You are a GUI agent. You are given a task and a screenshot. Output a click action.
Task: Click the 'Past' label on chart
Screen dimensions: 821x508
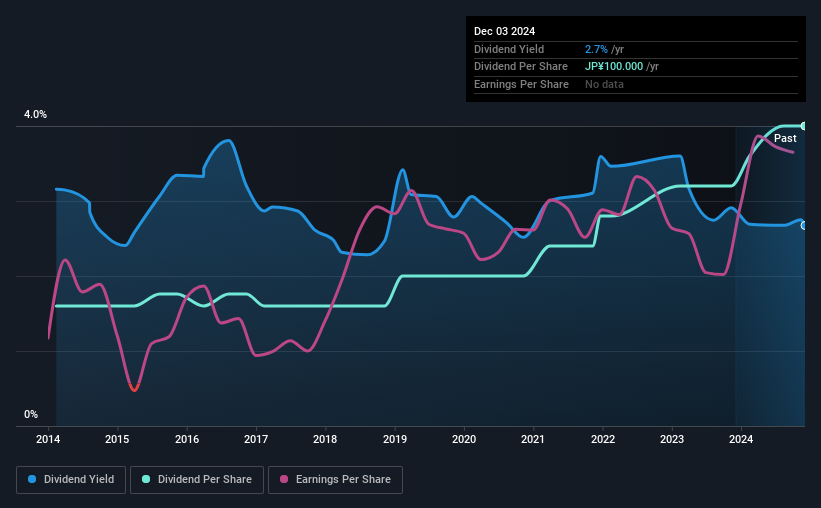pos(785,138)
